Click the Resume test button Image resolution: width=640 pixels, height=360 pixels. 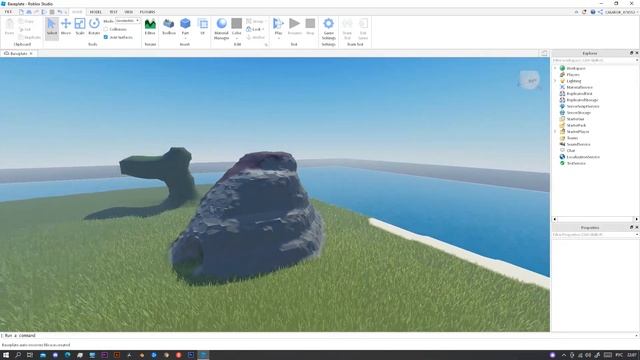pyautogui.click(x=294, y=27)
